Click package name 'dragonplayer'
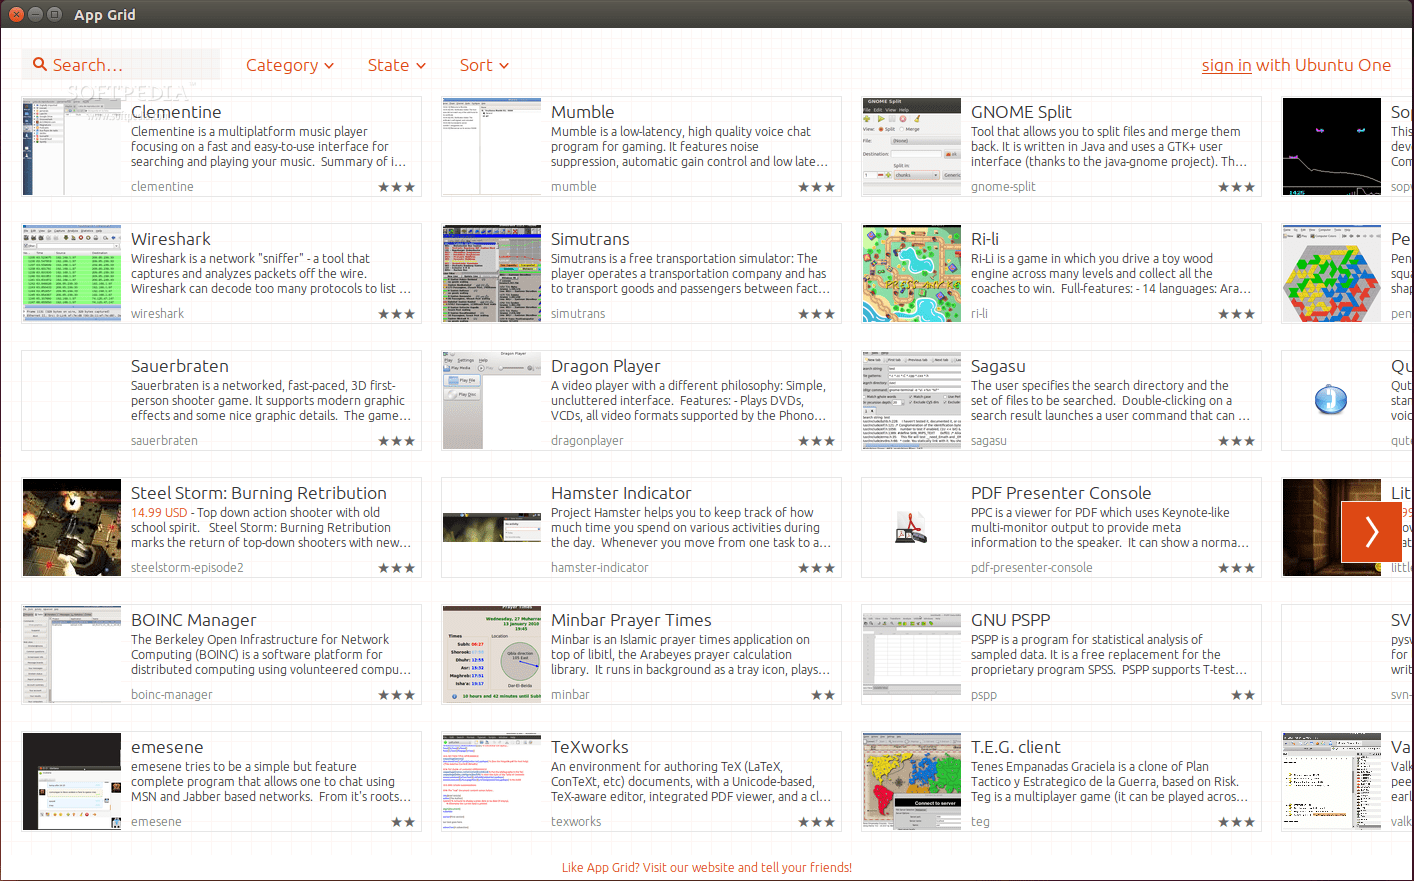1414x881 pixels. [587, 441]
